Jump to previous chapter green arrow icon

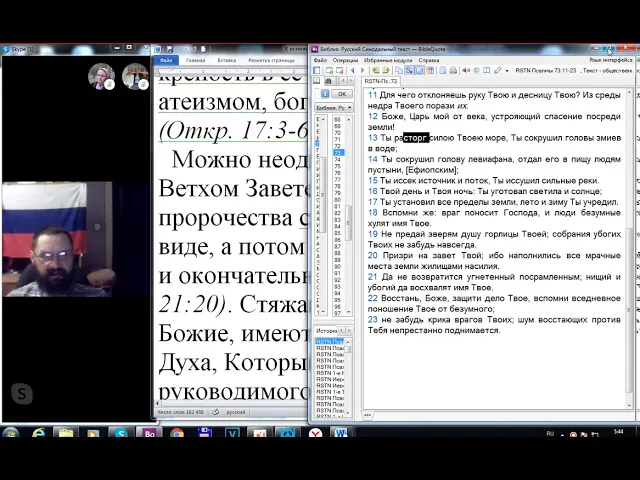[376, 71]
